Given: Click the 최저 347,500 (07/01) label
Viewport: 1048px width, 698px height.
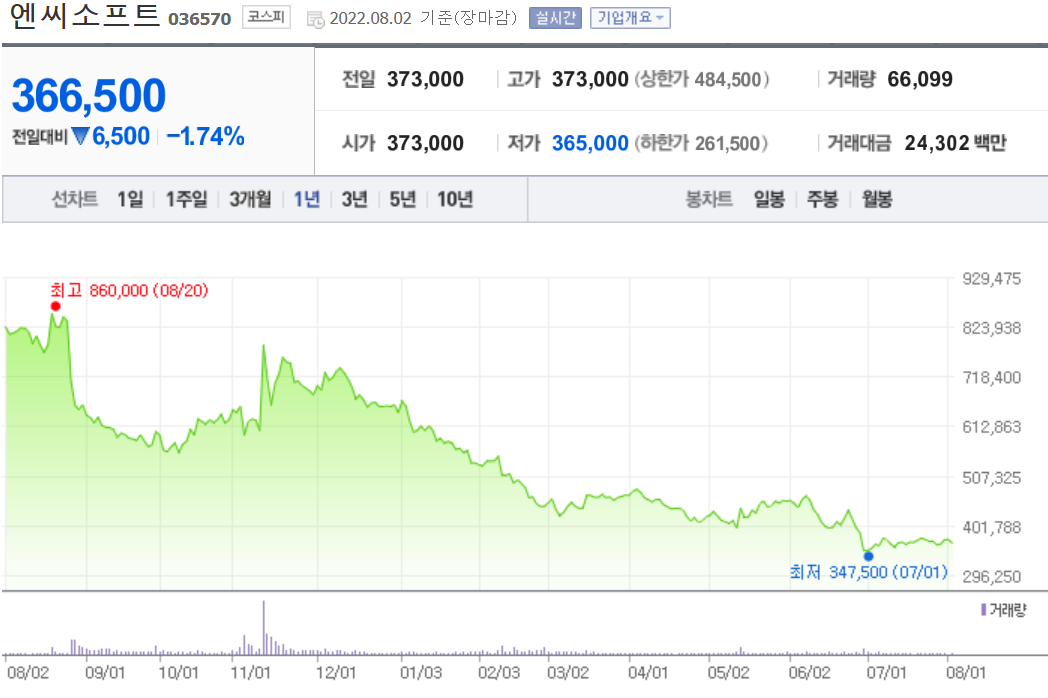Looking at the screenshot, I should click(868, 572).
